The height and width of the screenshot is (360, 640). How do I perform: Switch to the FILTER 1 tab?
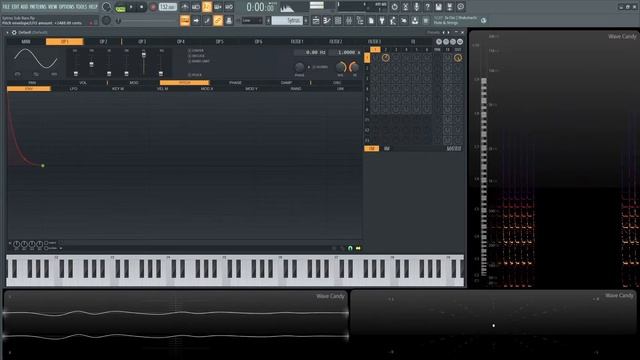pyautogui.click(x=297, y=42)
